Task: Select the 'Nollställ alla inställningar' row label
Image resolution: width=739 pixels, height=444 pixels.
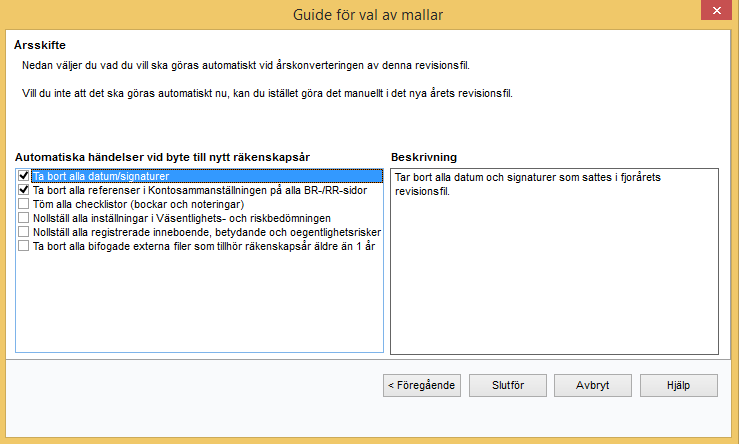Action: [181, 218]
